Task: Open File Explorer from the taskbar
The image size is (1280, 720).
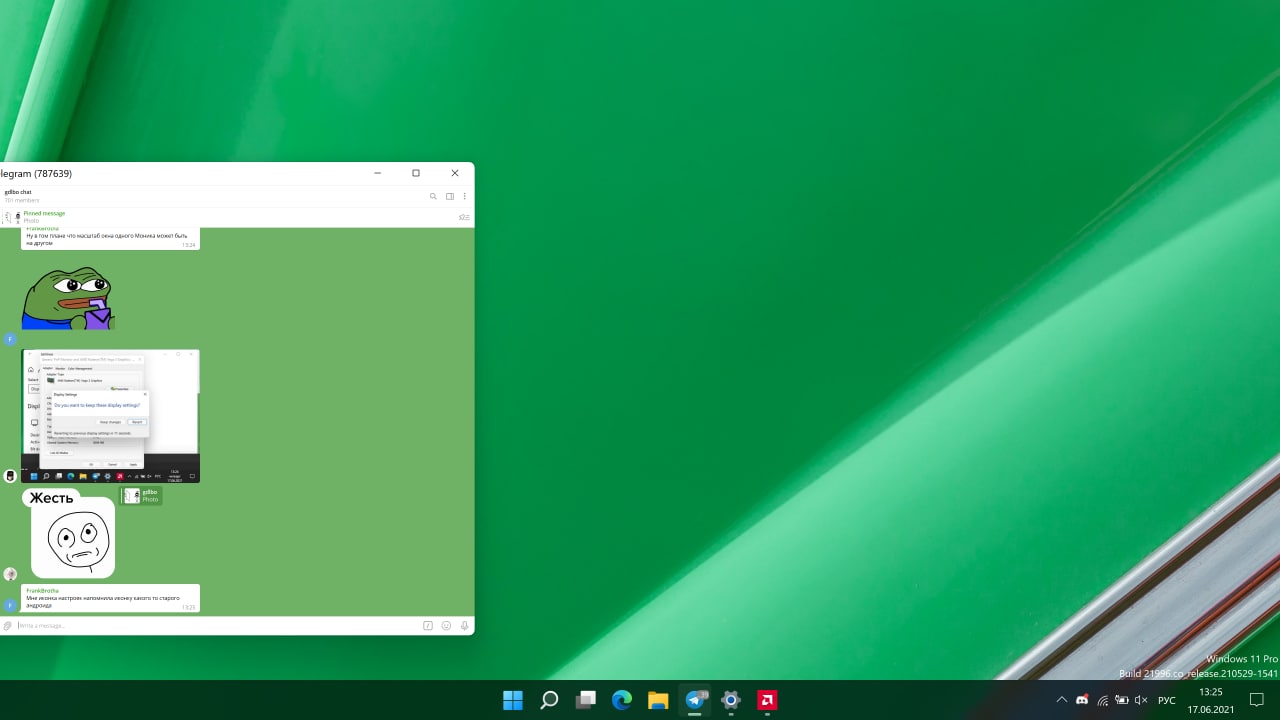Action: [x=658, y=700]
